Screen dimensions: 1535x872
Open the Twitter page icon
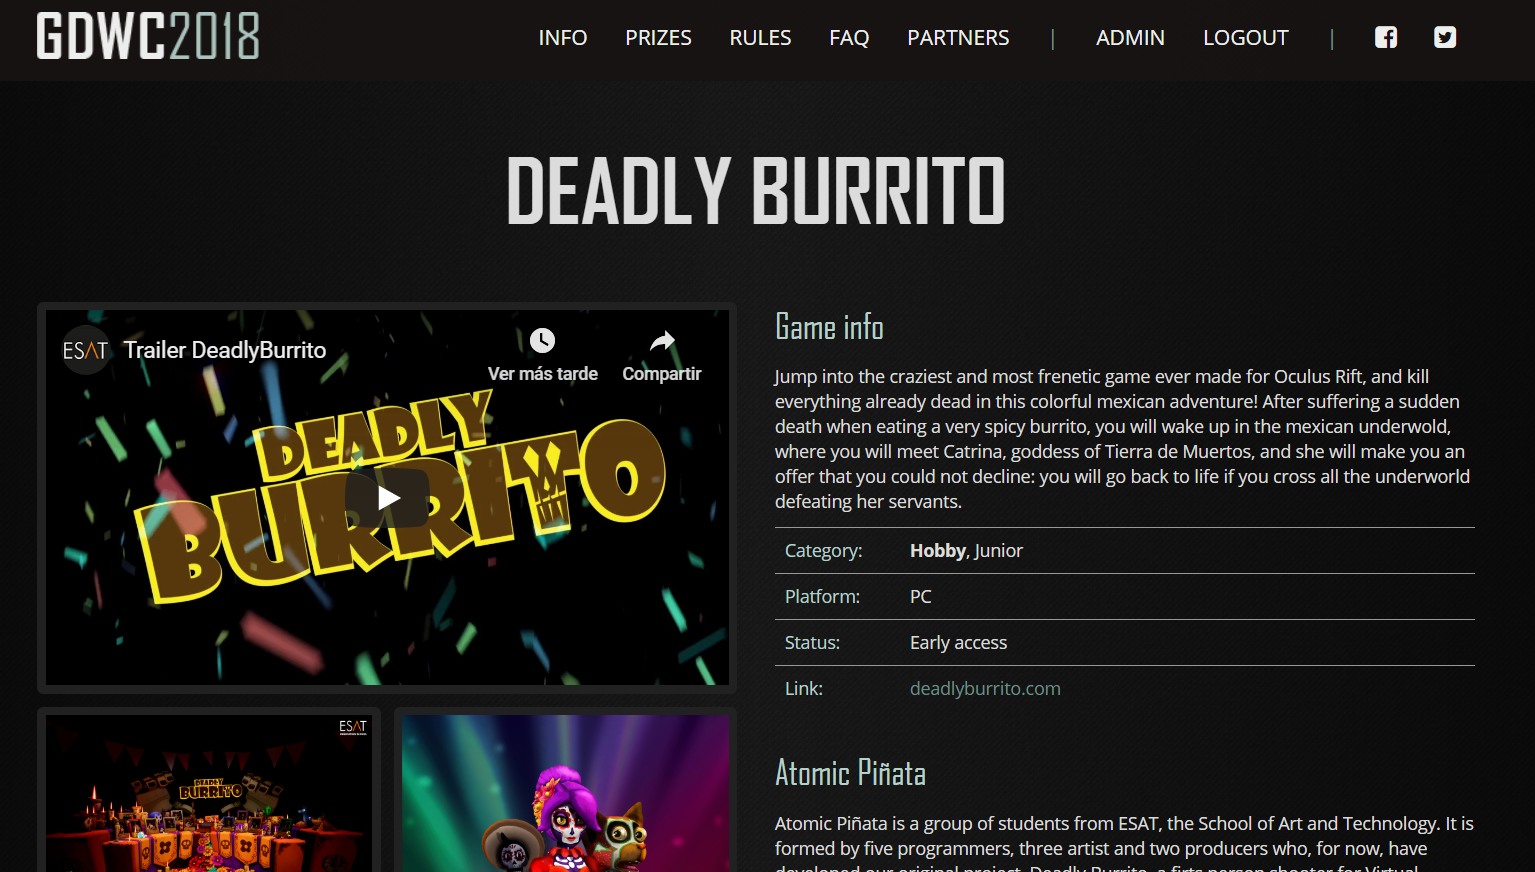(1445, 38)
